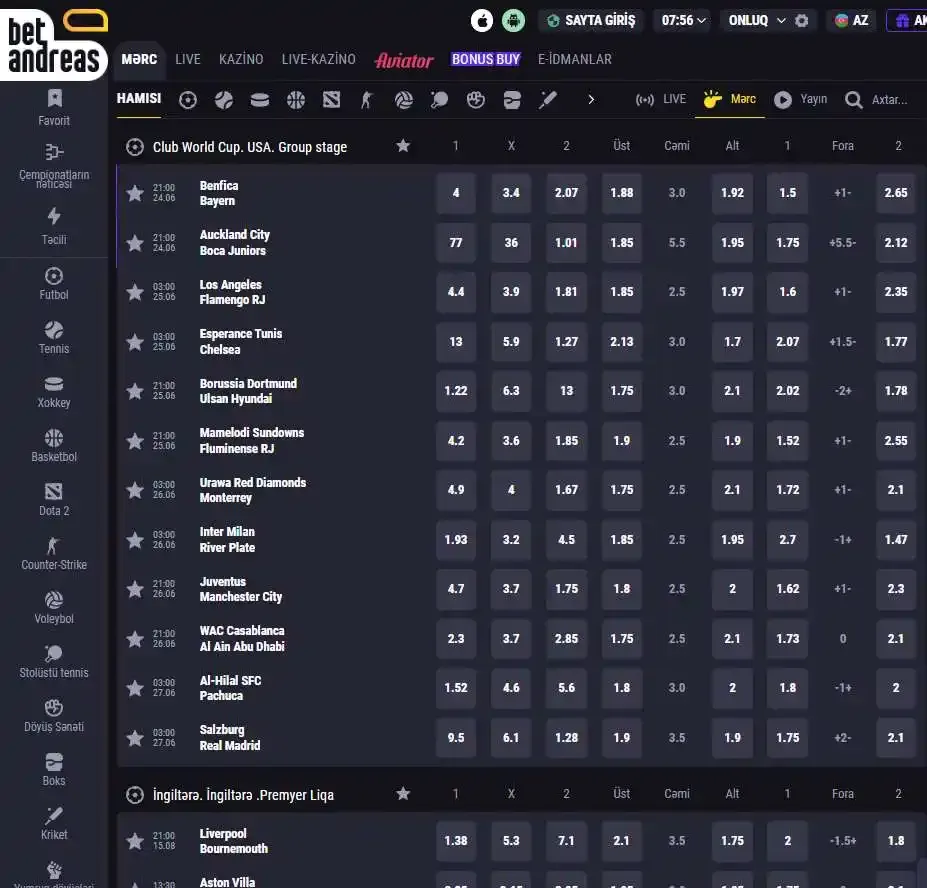Viewport: 927px width, 888px height.
Task: Open the settings gear next to ONLUQ
Action: click(802, 21)
